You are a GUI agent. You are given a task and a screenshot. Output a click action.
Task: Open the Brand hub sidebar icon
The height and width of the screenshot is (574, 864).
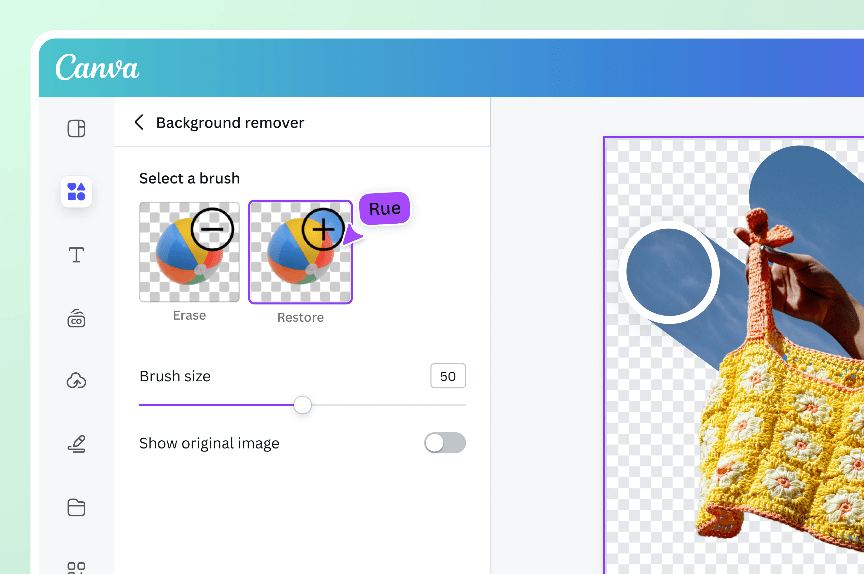pos(76,318)
